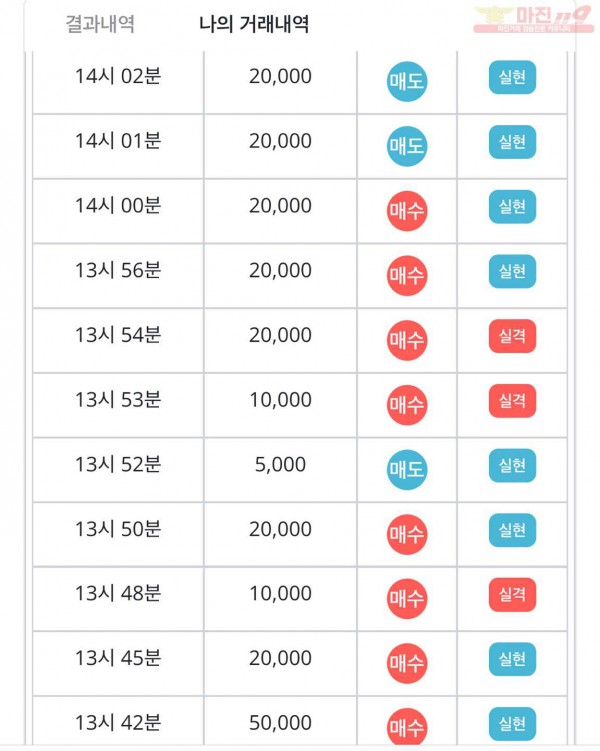Click the red 실격 label for 13시 54분
The width and height of the screenshot is (600, 751).
pos(512,336)
